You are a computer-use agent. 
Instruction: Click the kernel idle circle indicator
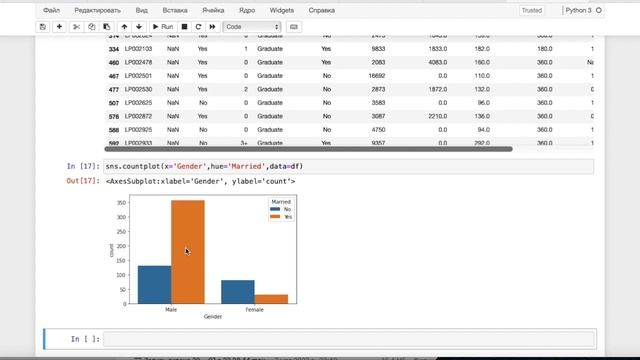pyautogui.click(x=599, y=10)
